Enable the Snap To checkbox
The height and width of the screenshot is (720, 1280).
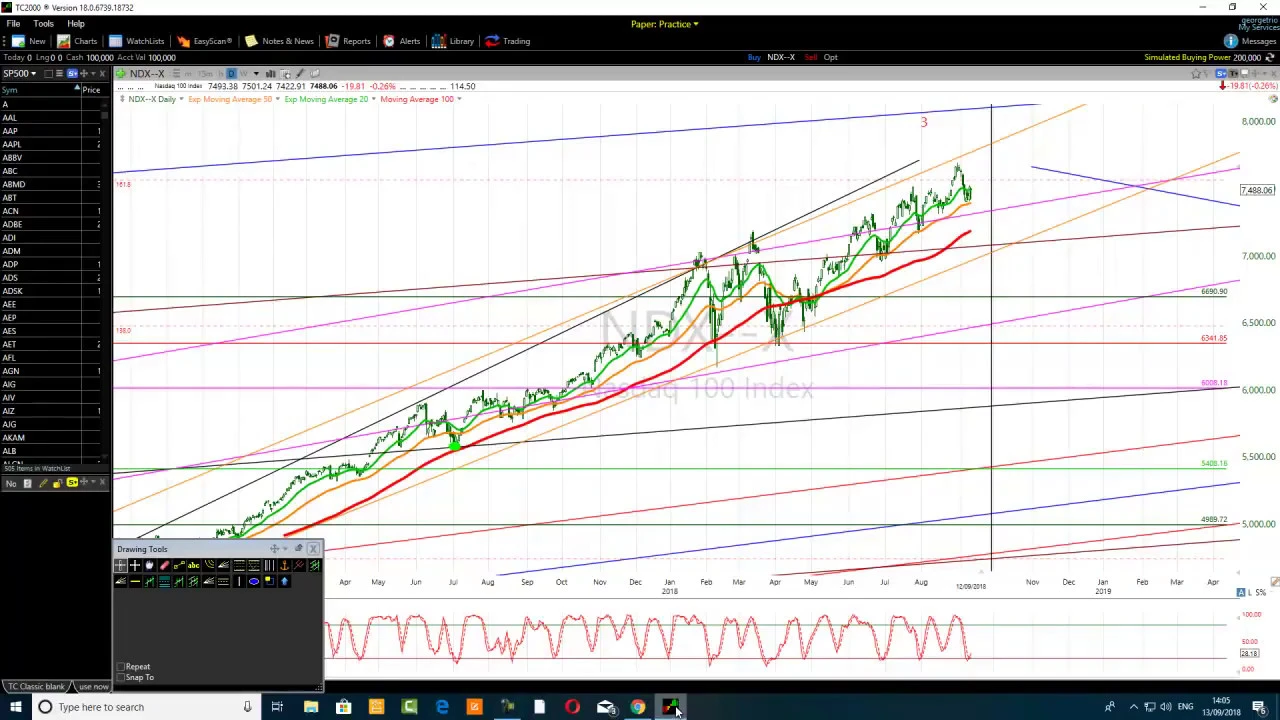pos(121,677)
